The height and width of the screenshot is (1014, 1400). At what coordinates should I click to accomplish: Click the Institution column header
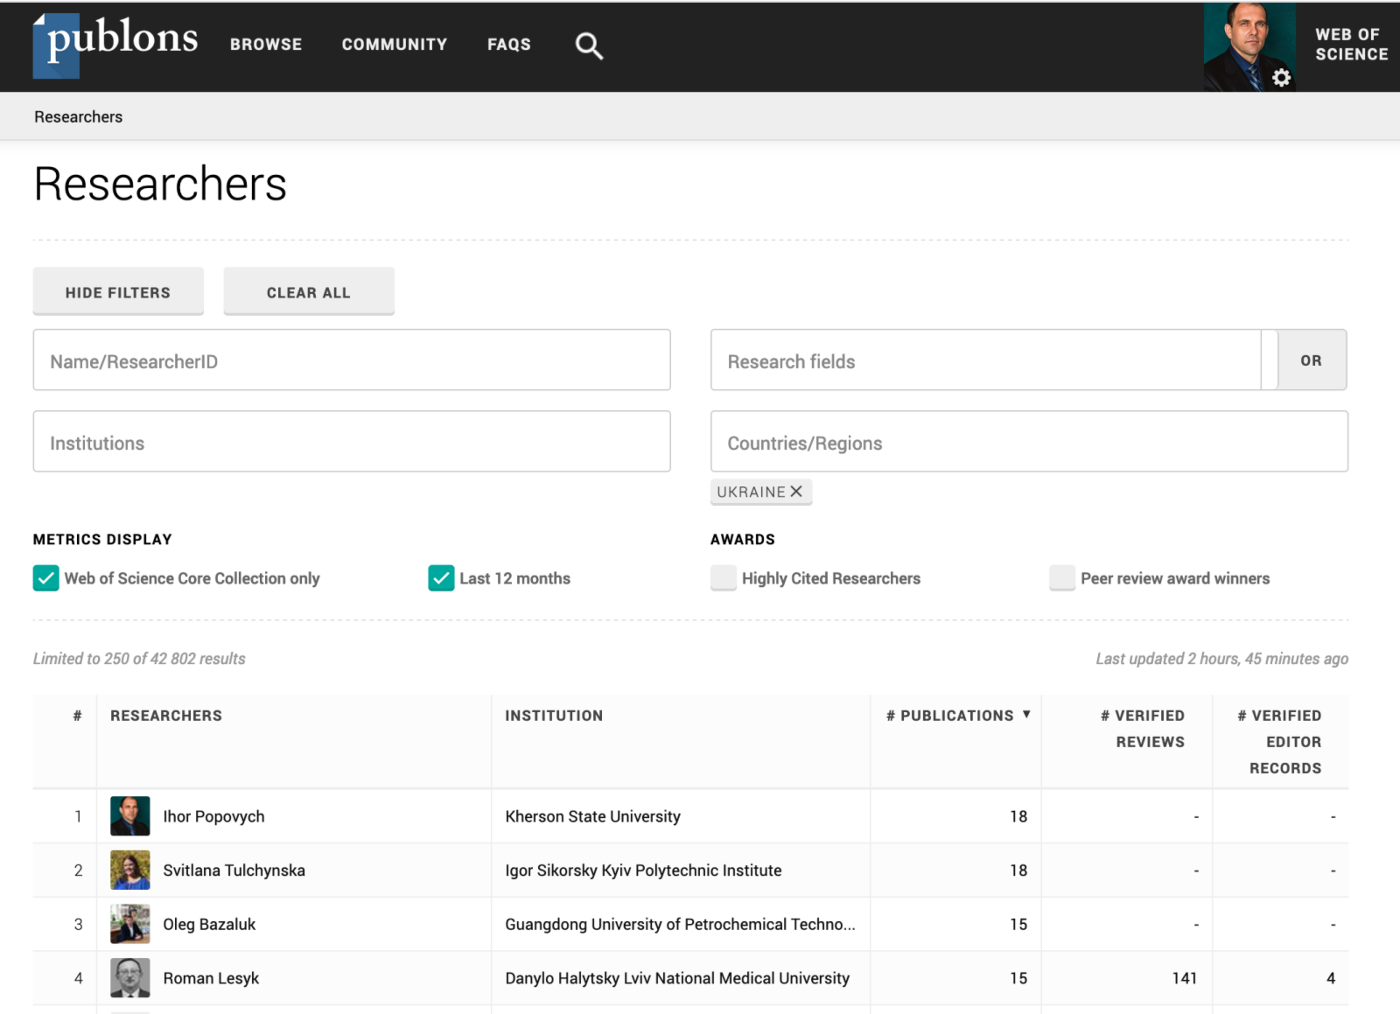[554, 716]
